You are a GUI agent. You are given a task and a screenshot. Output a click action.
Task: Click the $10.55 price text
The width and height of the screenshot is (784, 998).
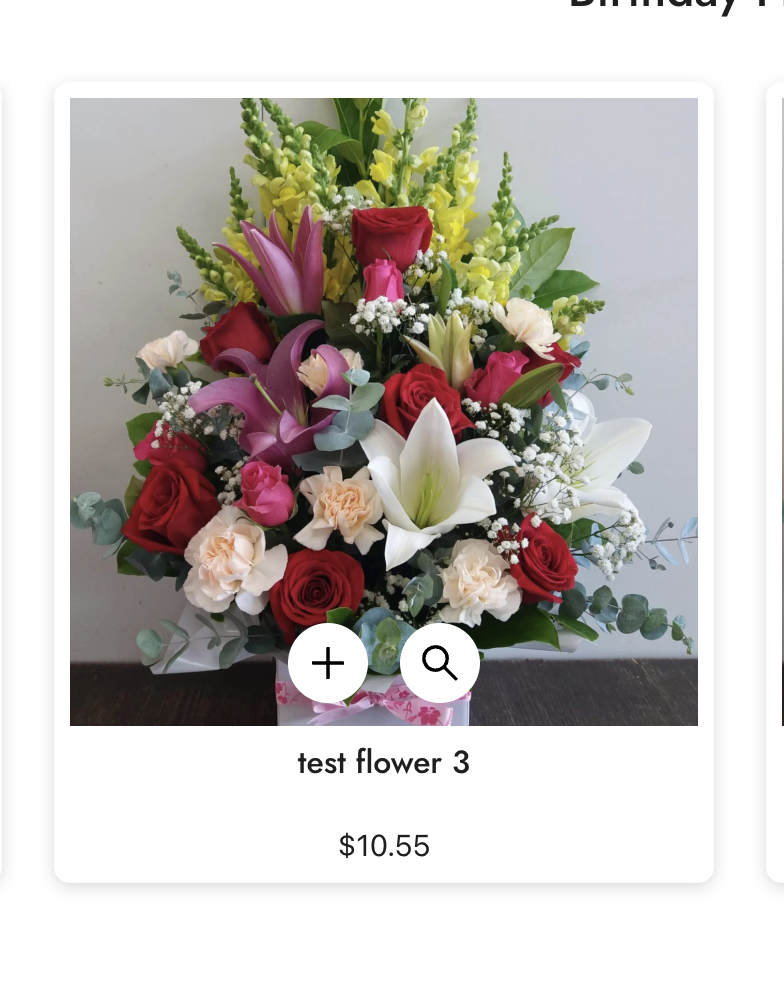(384, 845)
